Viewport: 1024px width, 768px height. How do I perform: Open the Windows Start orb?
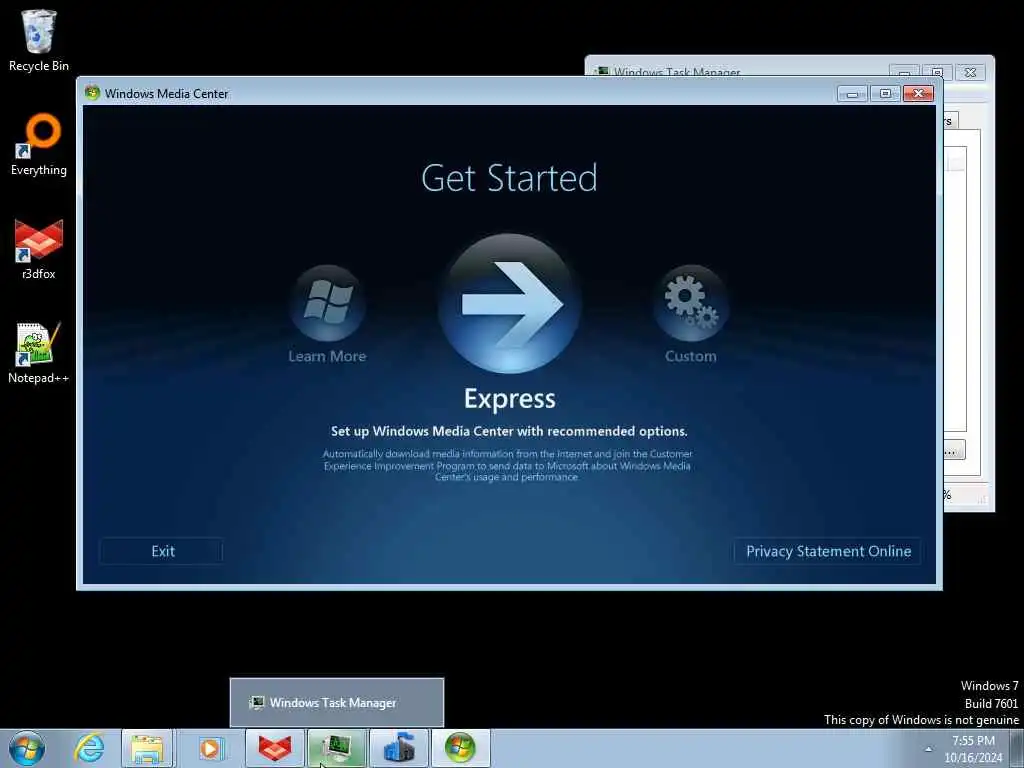point(27,748)
